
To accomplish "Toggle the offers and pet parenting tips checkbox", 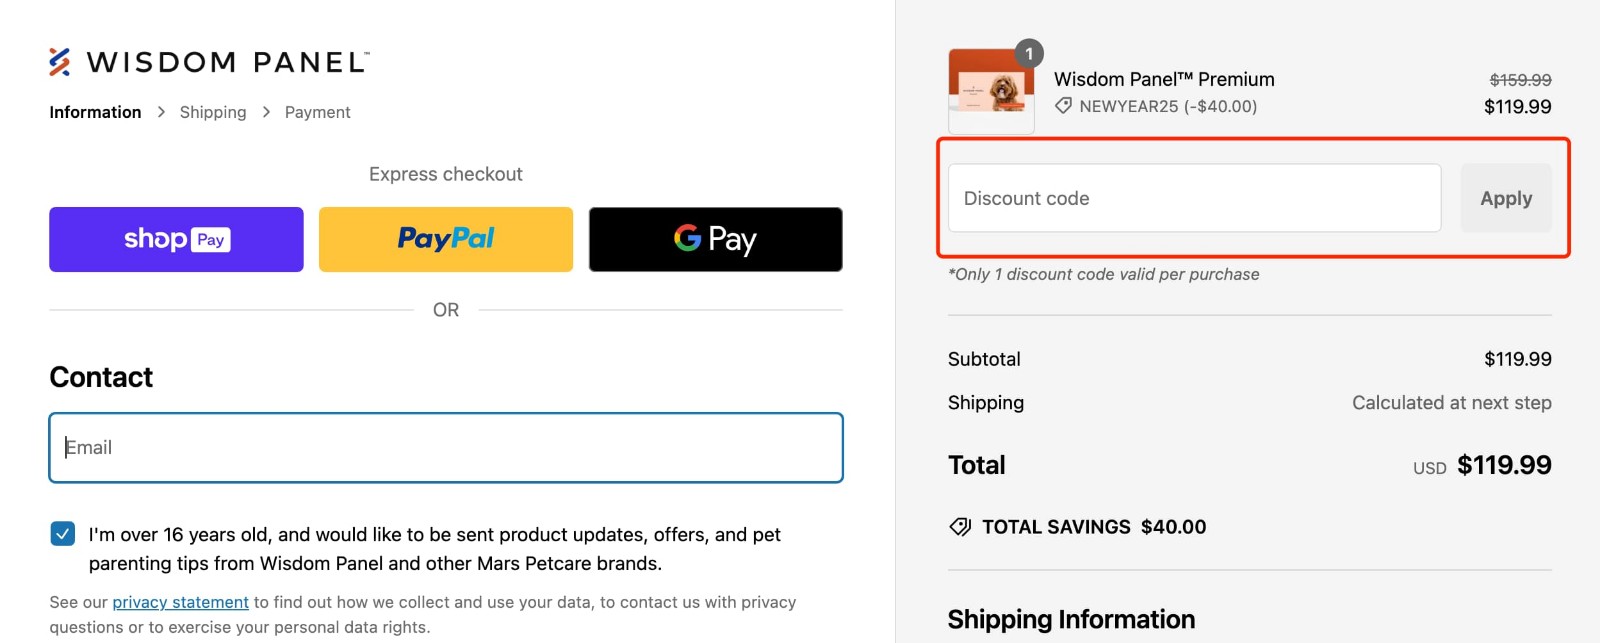I will 62,534.
